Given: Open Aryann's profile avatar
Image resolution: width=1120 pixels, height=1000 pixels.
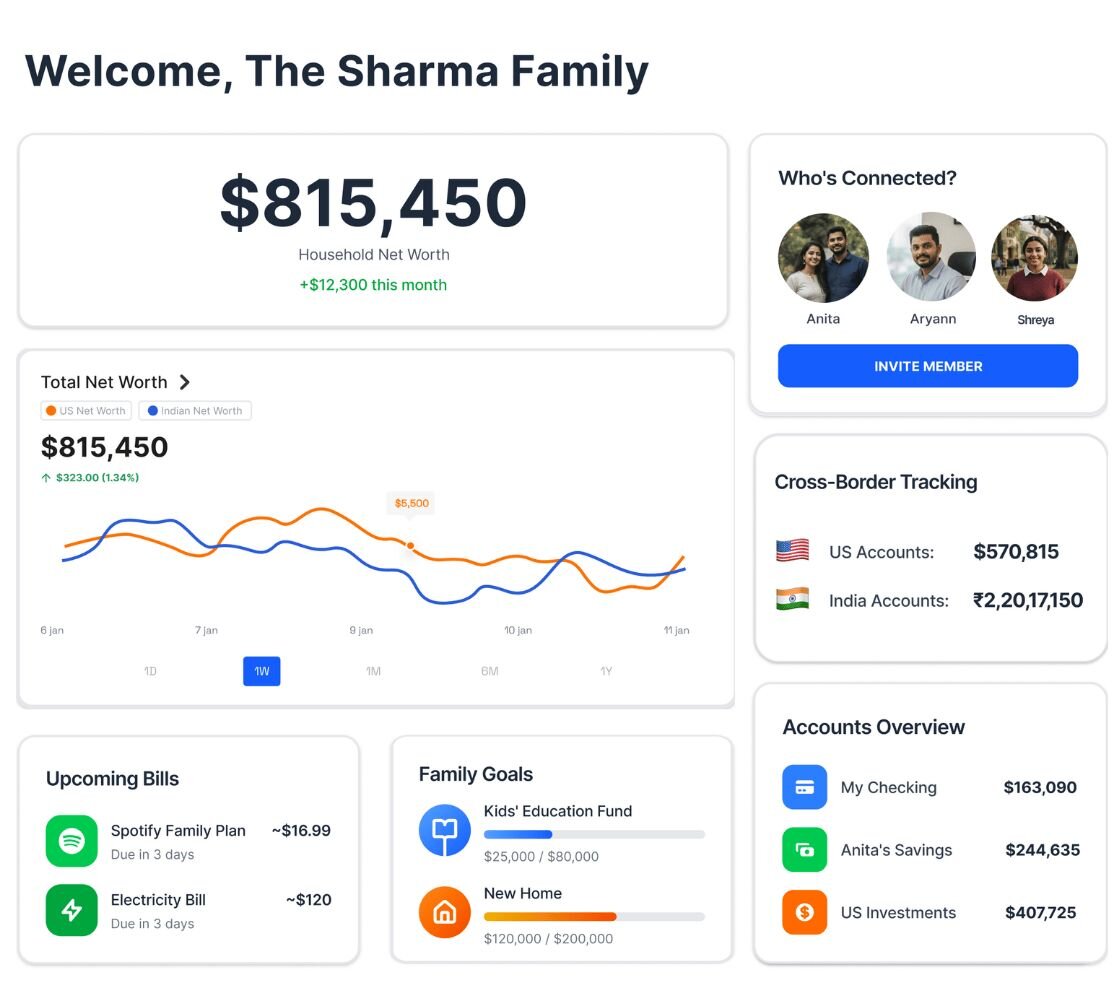Looking at the screenshot, I should [931, 257].
